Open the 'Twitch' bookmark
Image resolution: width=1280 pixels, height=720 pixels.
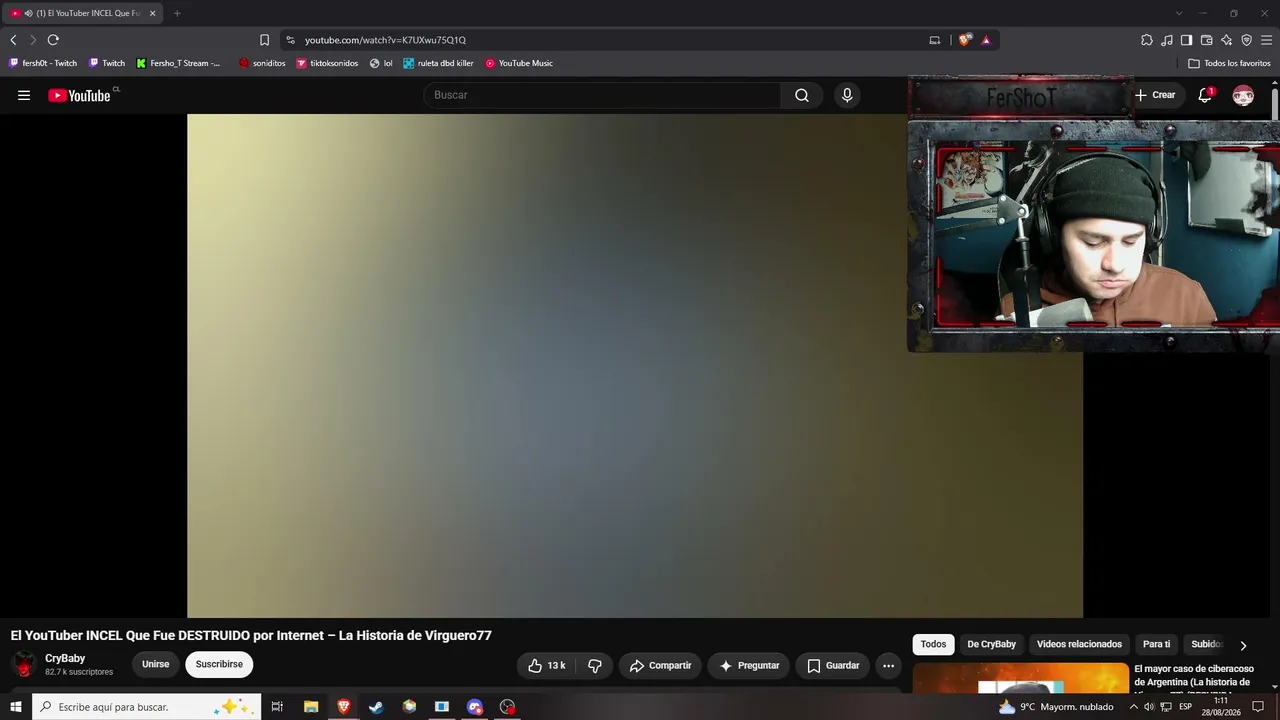(x=107, y=63)
